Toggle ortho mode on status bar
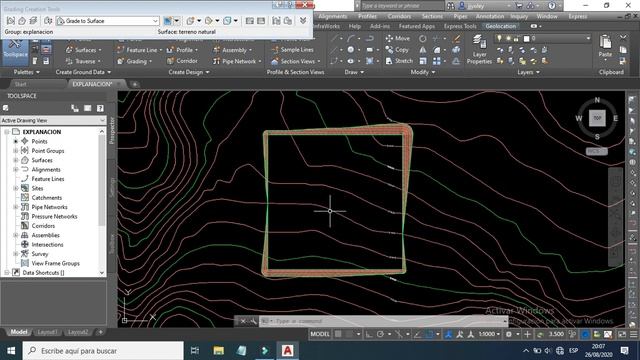 coord(369,334)
